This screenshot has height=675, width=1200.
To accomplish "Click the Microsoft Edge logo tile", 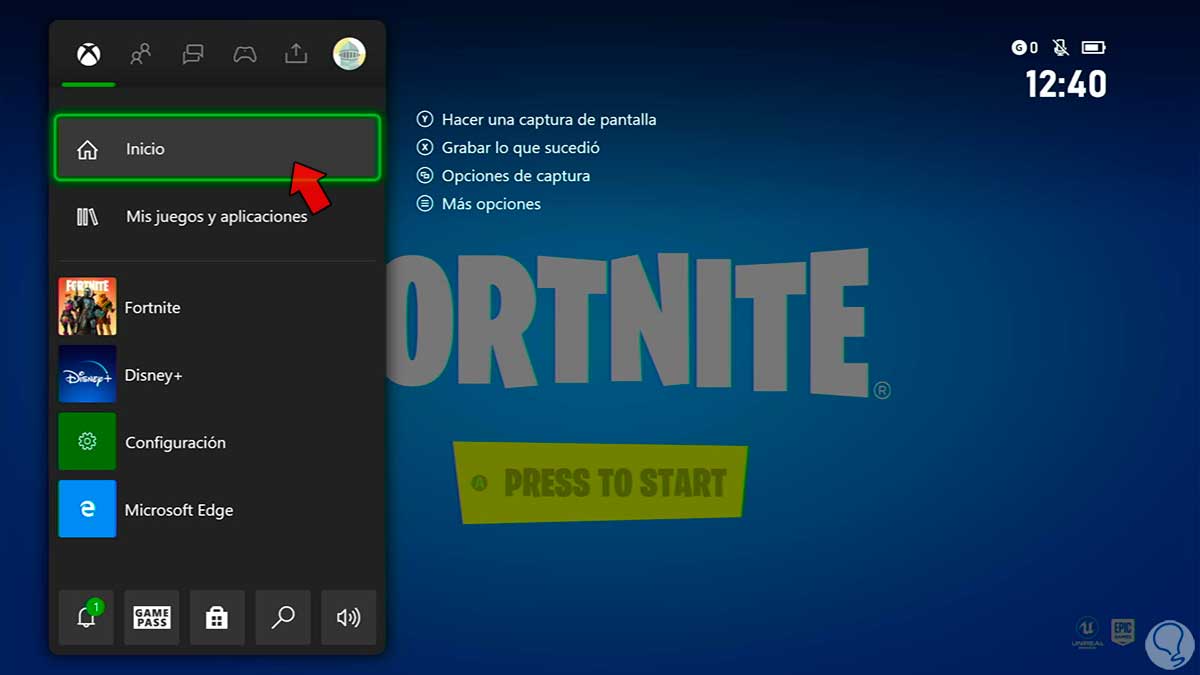I will [x=87, y=509].
